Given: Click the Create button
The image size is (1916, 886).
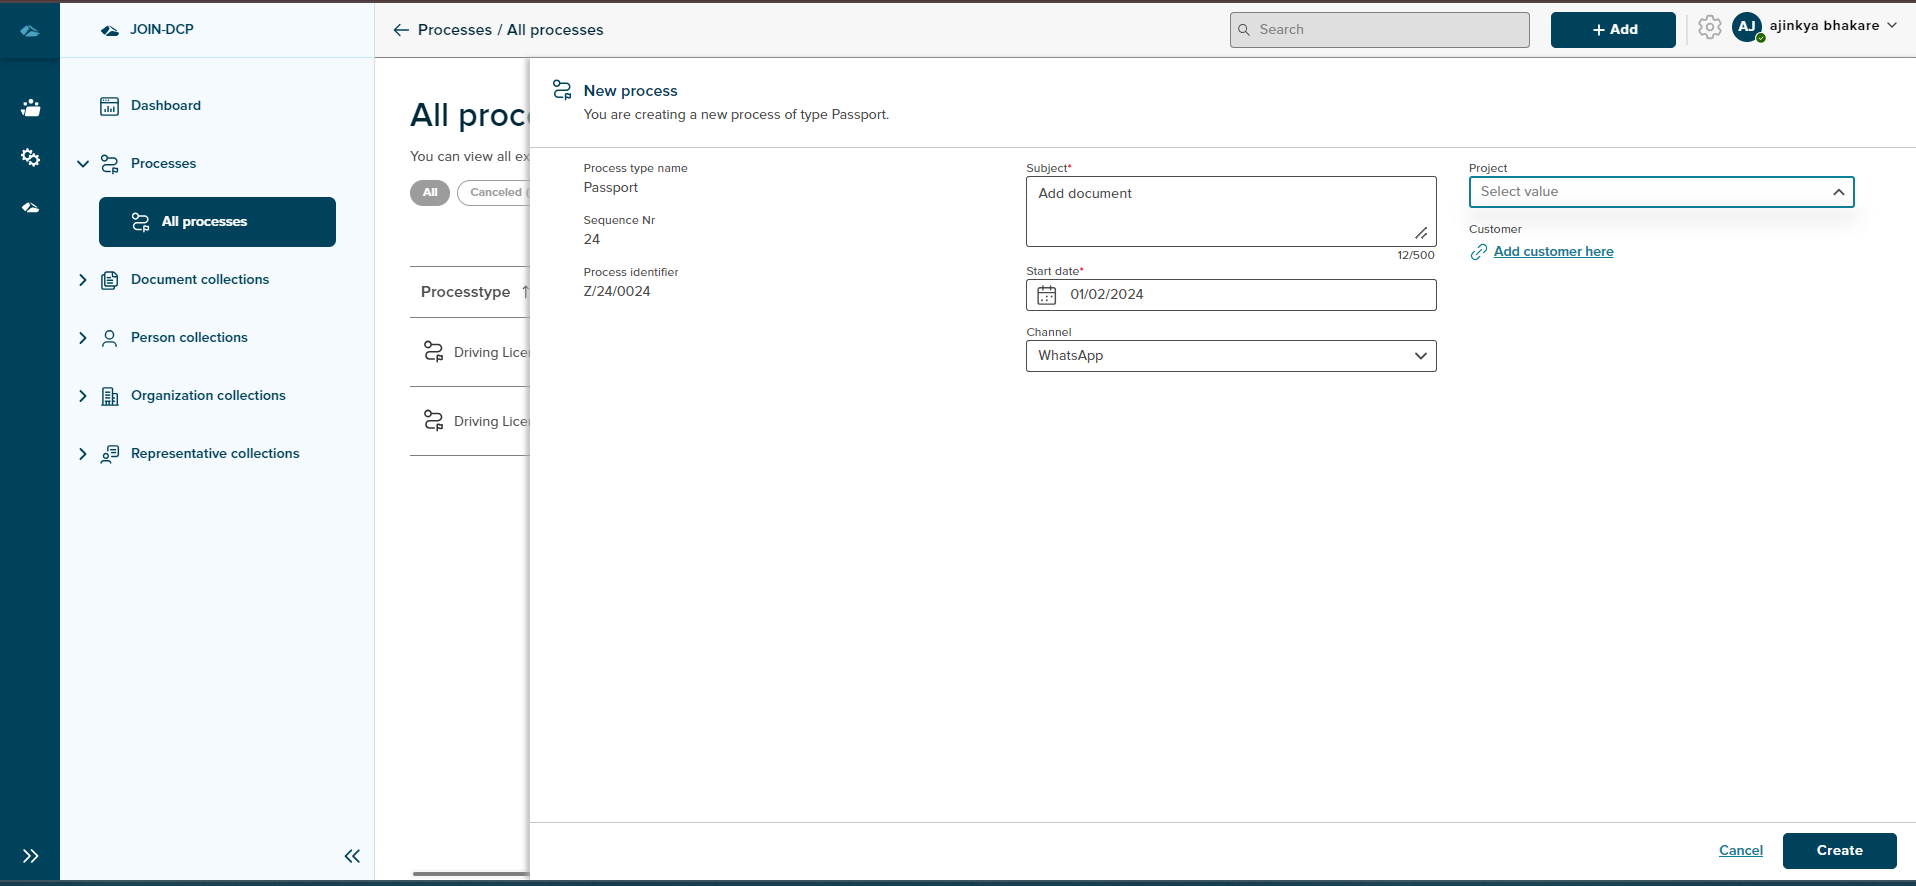Looking at the screenshot, I should (x=1838, y=850).
